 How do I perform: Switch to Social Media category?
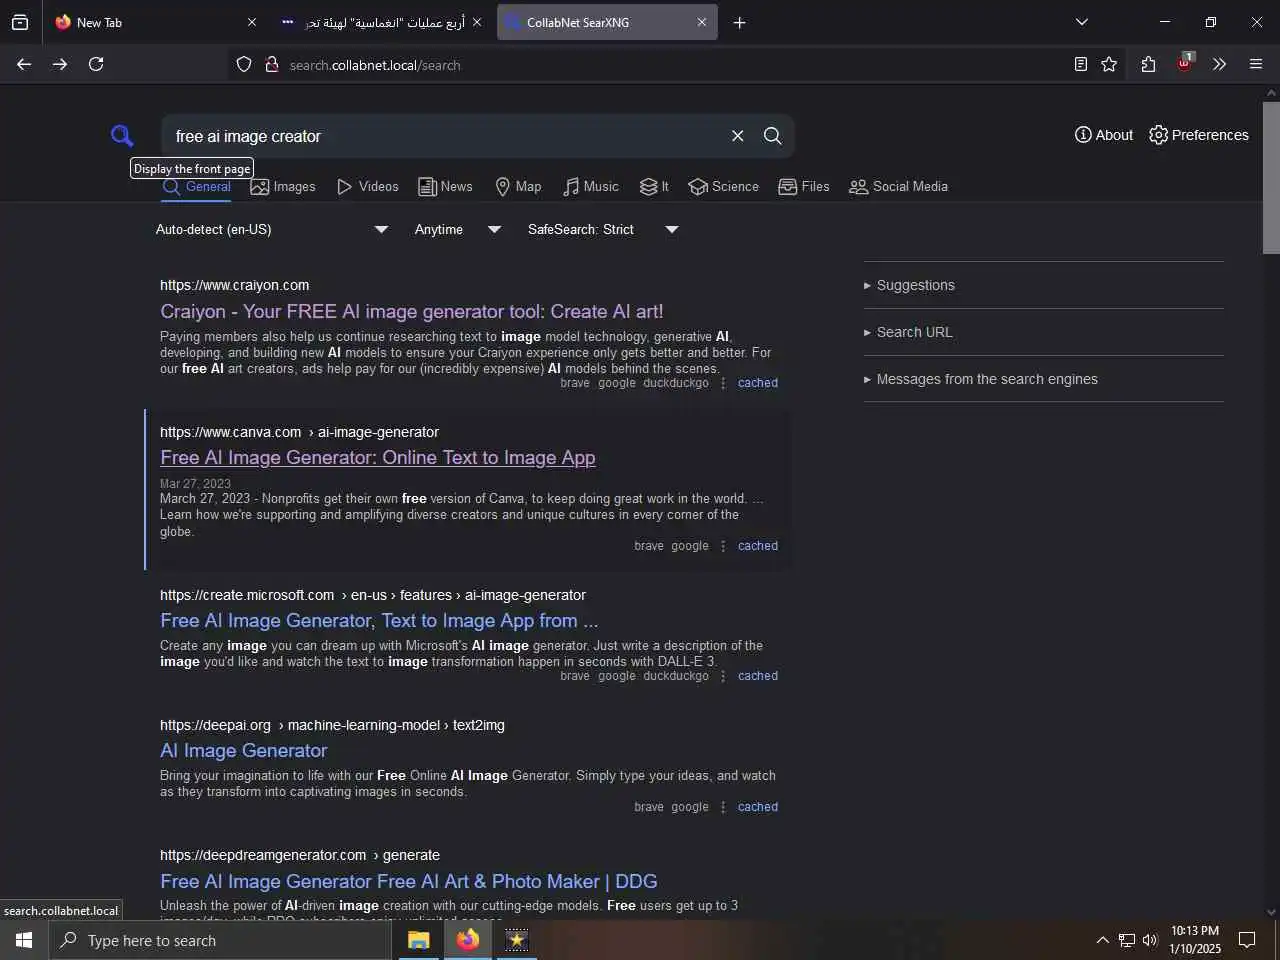[x=898, y=186]
